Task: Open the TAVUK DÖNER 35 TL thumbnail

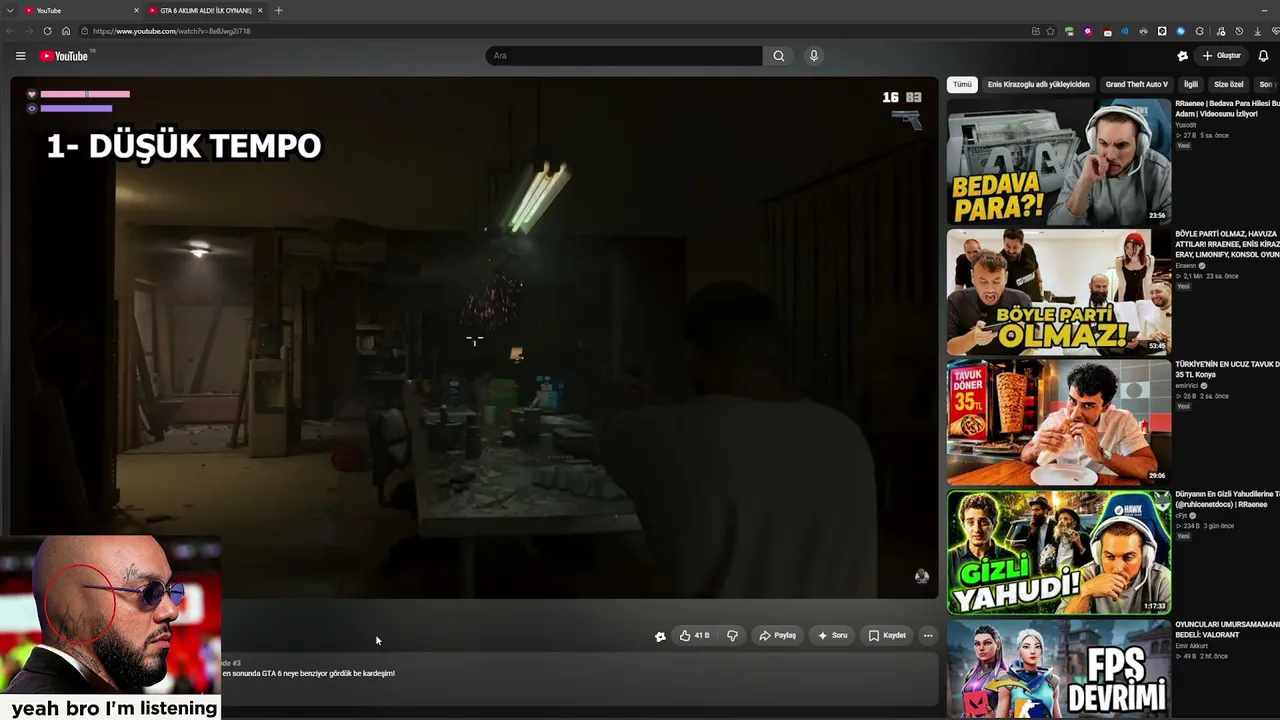Action: tap(1058, 422)
